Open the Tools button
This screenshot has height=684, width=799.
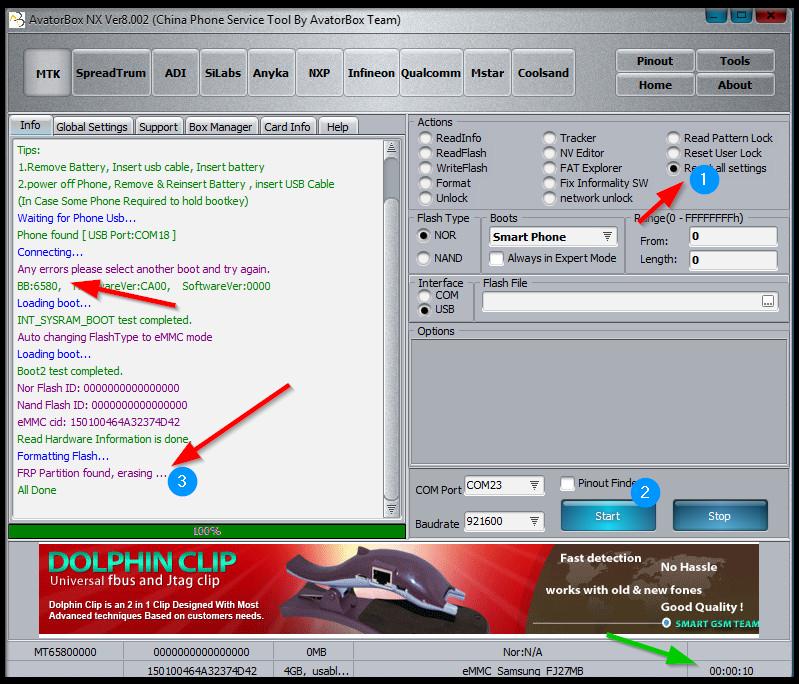(x=735, y=61)
